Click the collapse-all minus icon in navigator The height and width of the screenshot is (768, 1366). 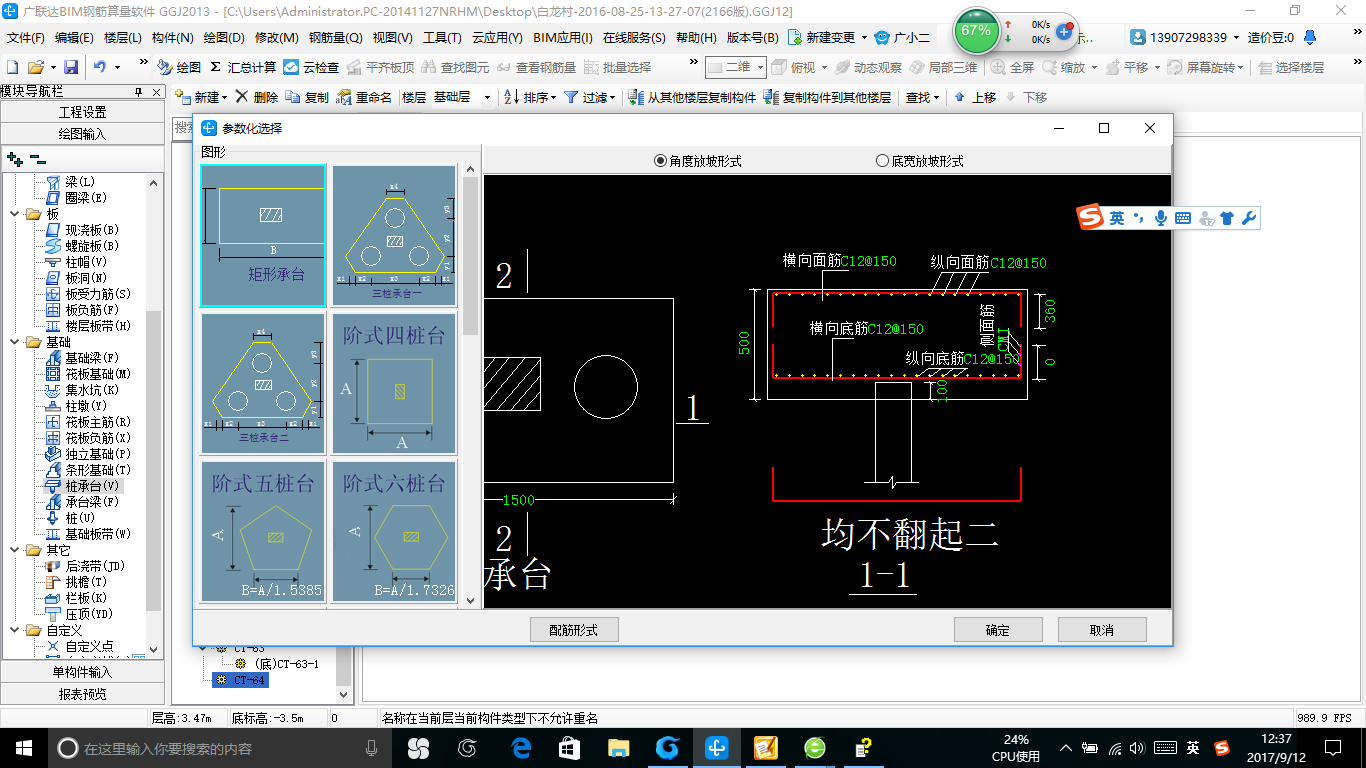(x=38, y=159)
